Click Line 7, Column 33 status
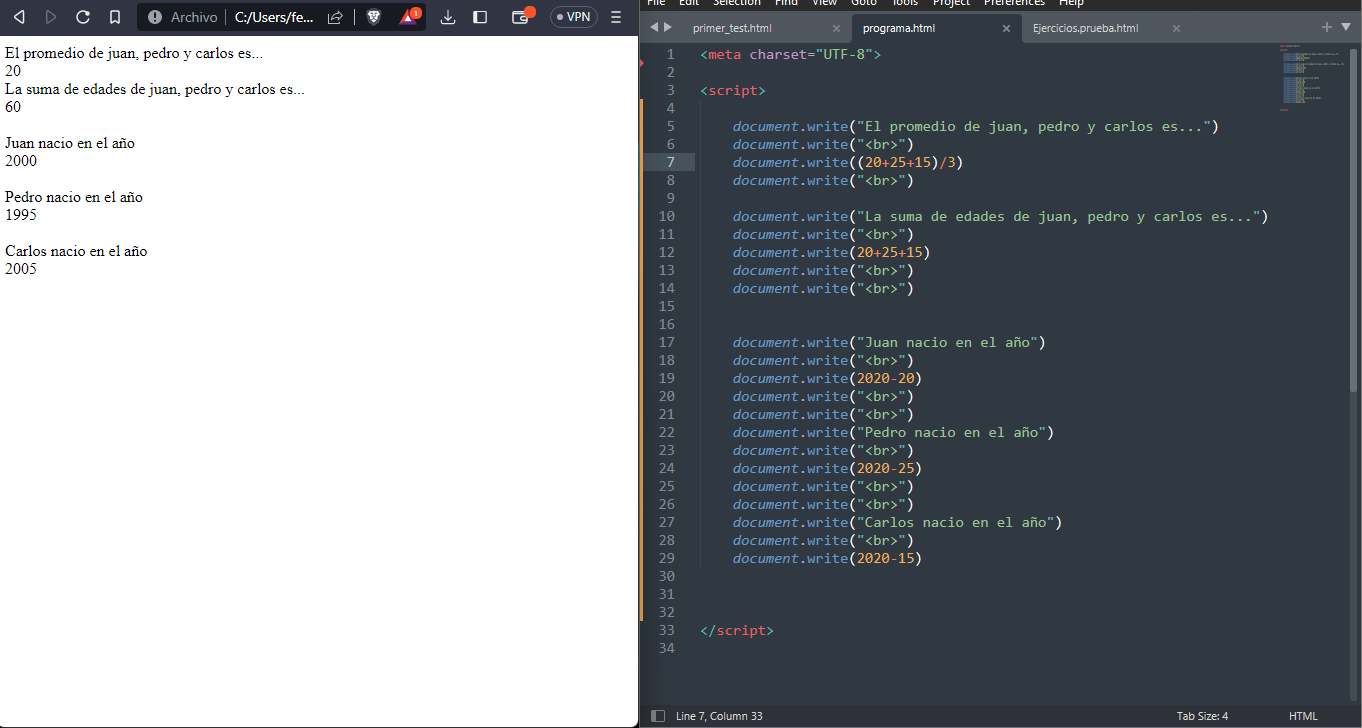1362x728 pixels. click(x=719, y=716)
